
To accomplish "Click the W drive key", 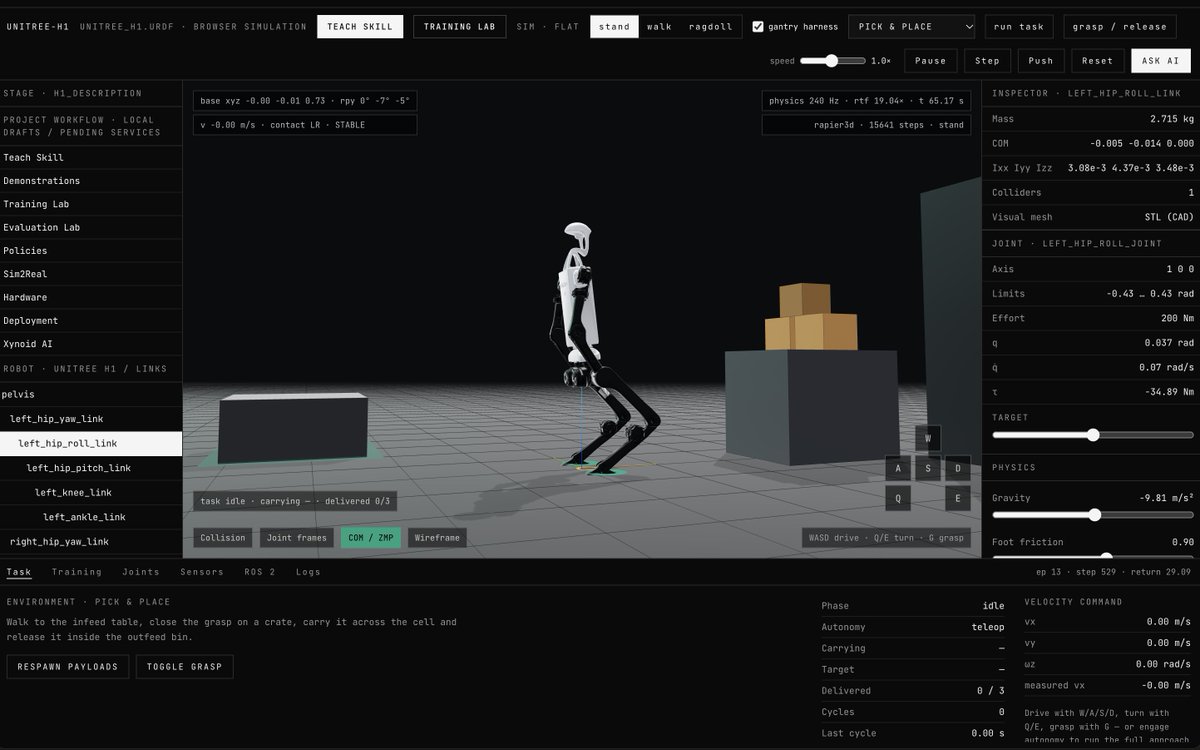I will (928, 438).
